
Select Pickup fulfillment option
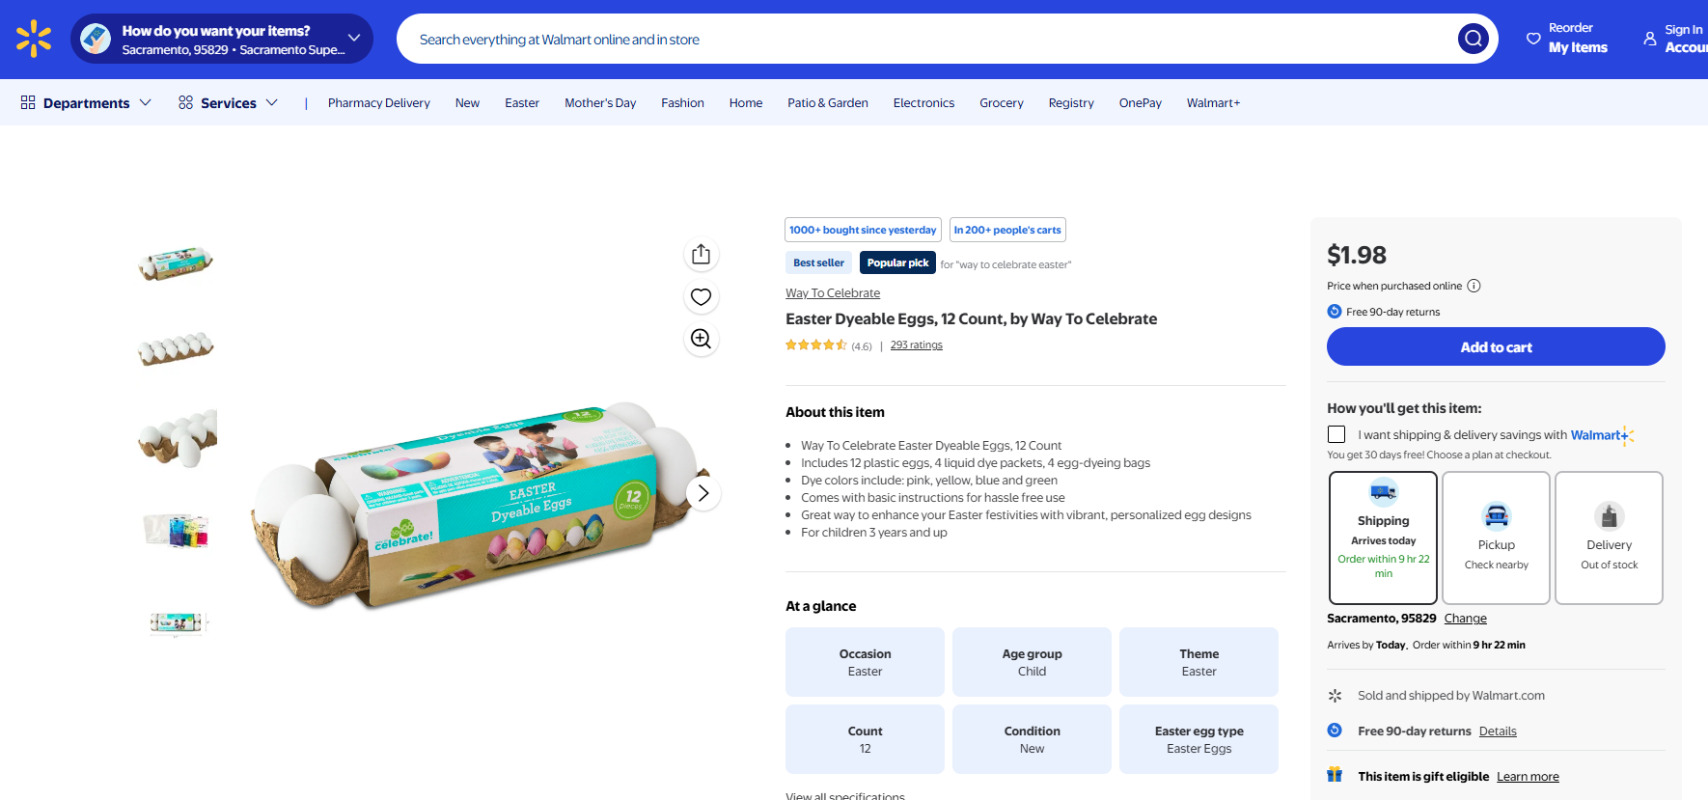click(1496, 538)
